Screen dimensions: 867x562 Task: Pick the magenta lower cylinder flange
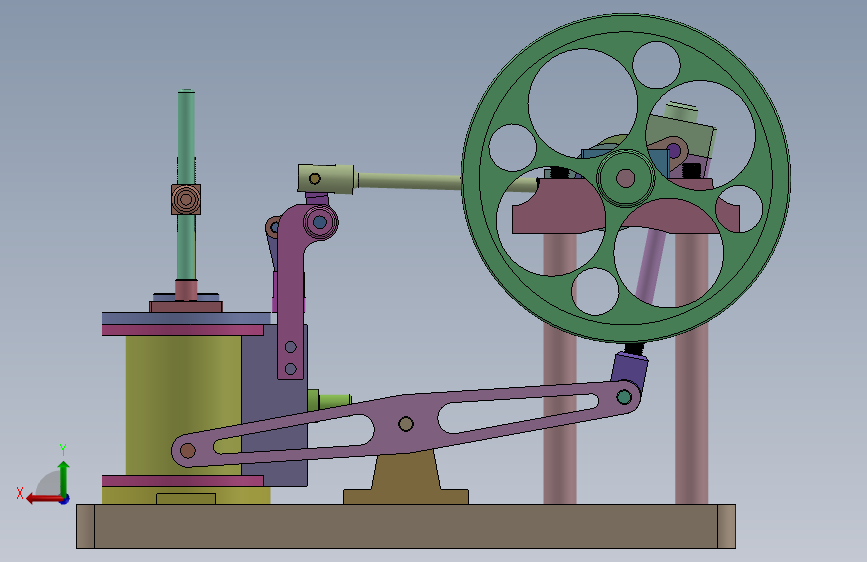[182, 481]
